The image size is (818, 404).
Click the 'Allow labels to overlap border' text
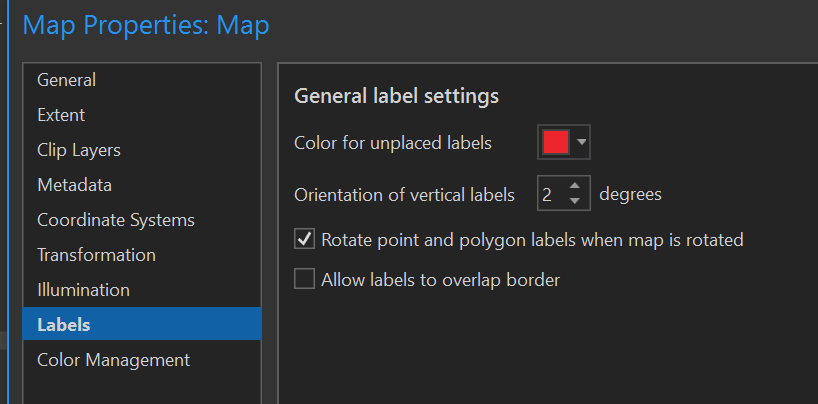point(440,280)
